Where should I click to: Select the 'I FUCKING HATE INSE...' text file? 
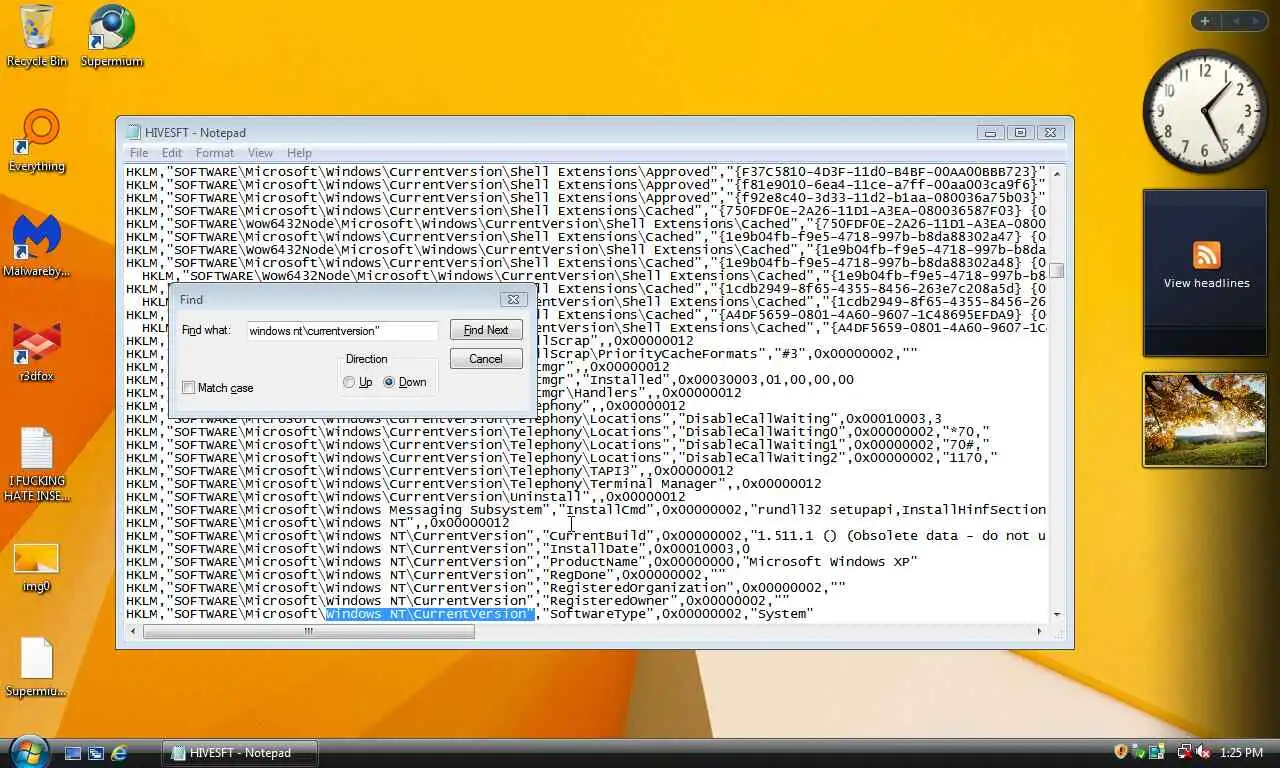(x=37, y=463)
